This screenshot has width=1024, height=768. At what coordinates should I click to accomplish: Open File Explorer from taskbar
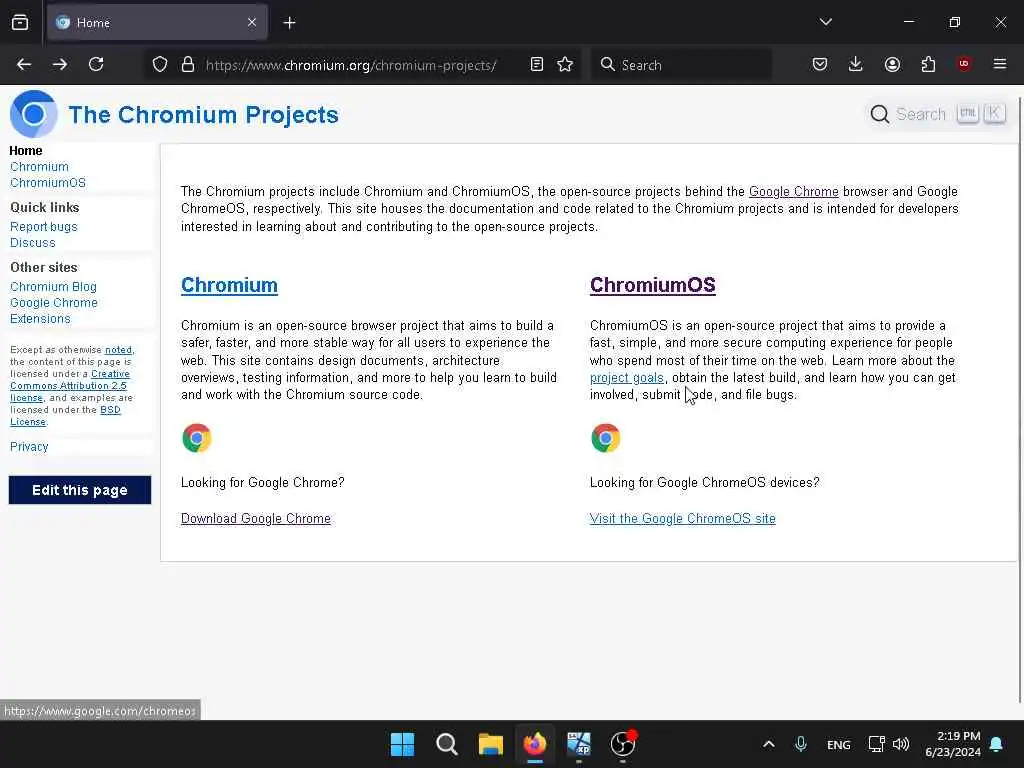(490, 744)
